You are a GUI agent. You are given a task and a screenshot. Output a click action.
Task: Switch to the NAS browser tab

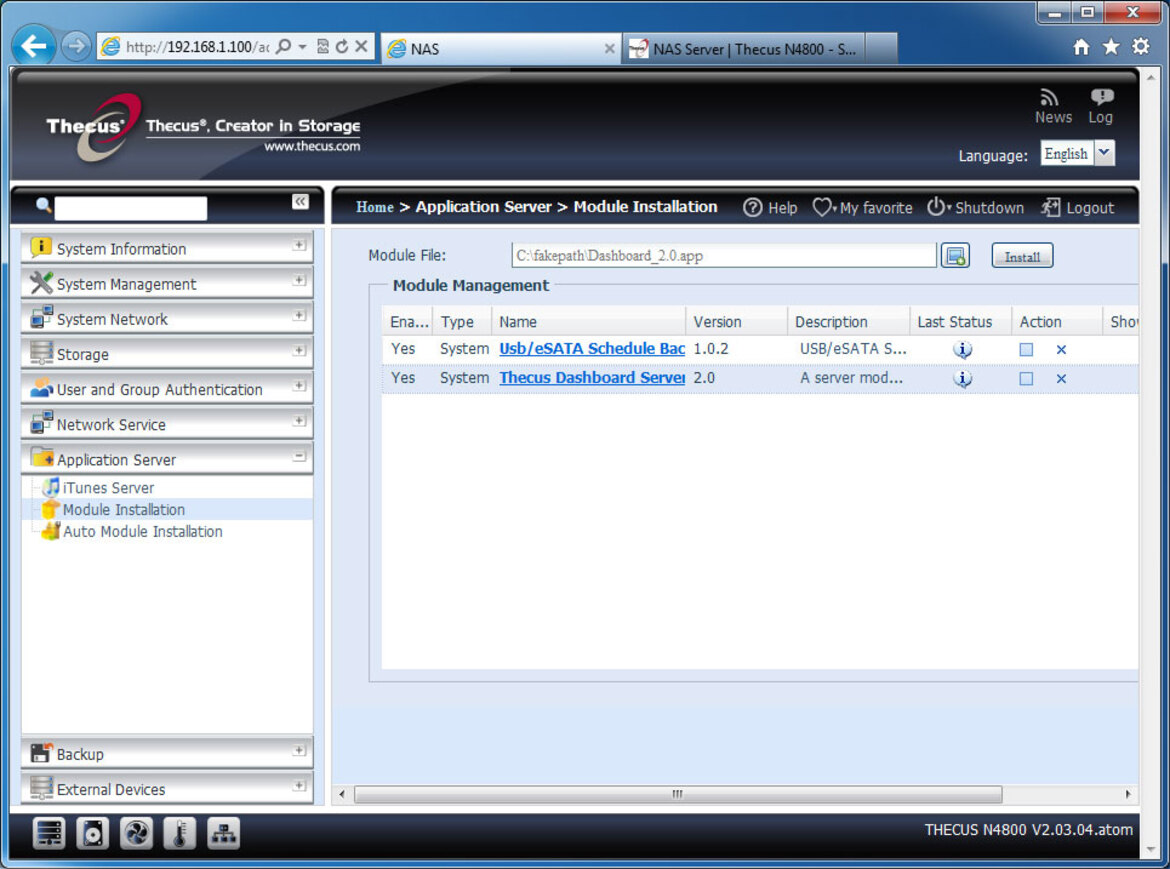pyautogui.click(x=500, y=48)
